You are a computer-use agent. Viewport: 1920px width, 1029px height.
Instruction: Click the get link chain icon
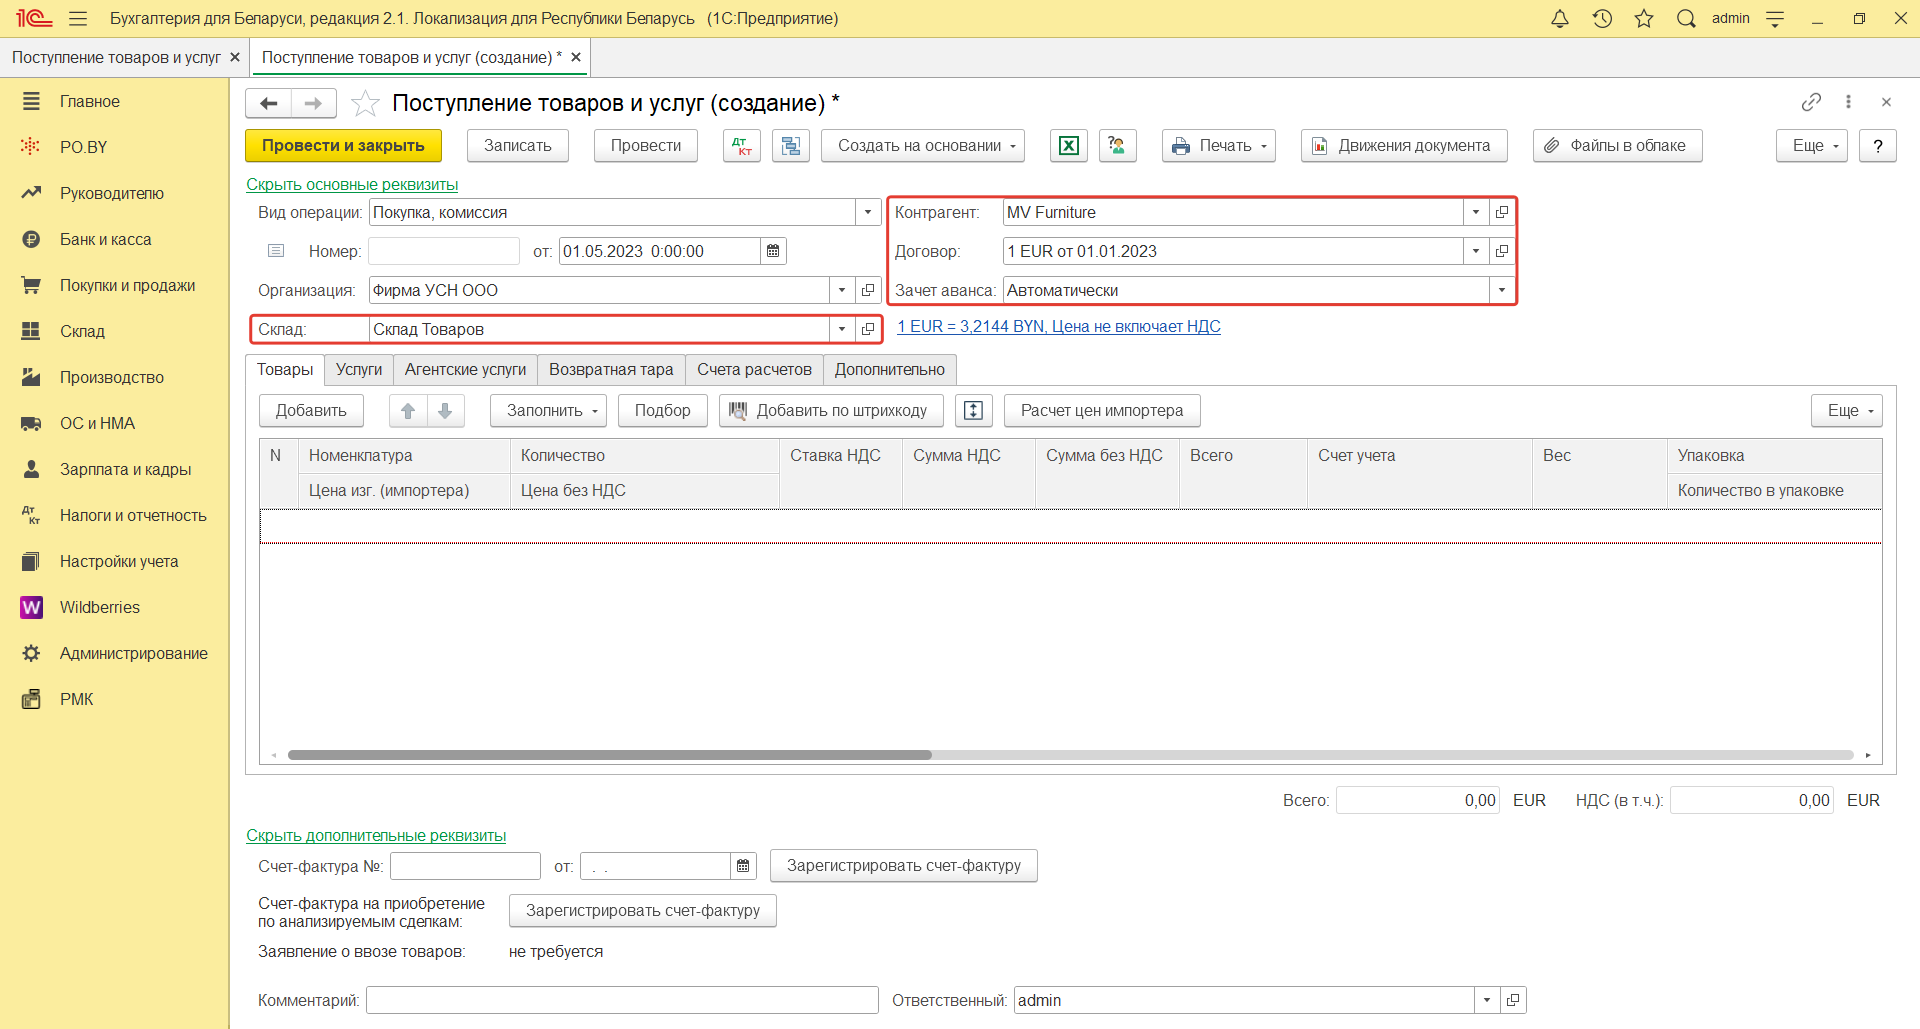1811,102
